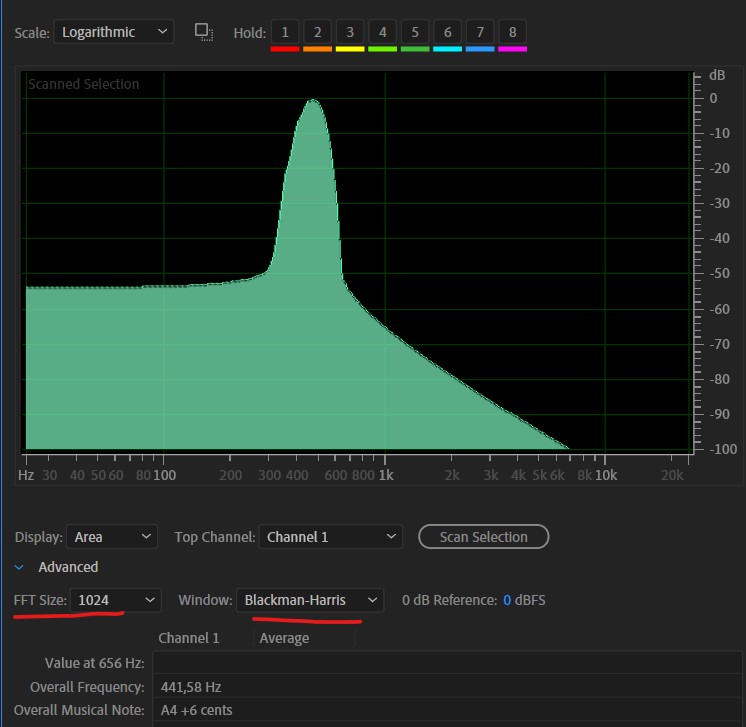Image resolution: width=746 pixels, height=727 pixels.
Task: Click the 0 dB Reference value
Action: pos(507,600)
